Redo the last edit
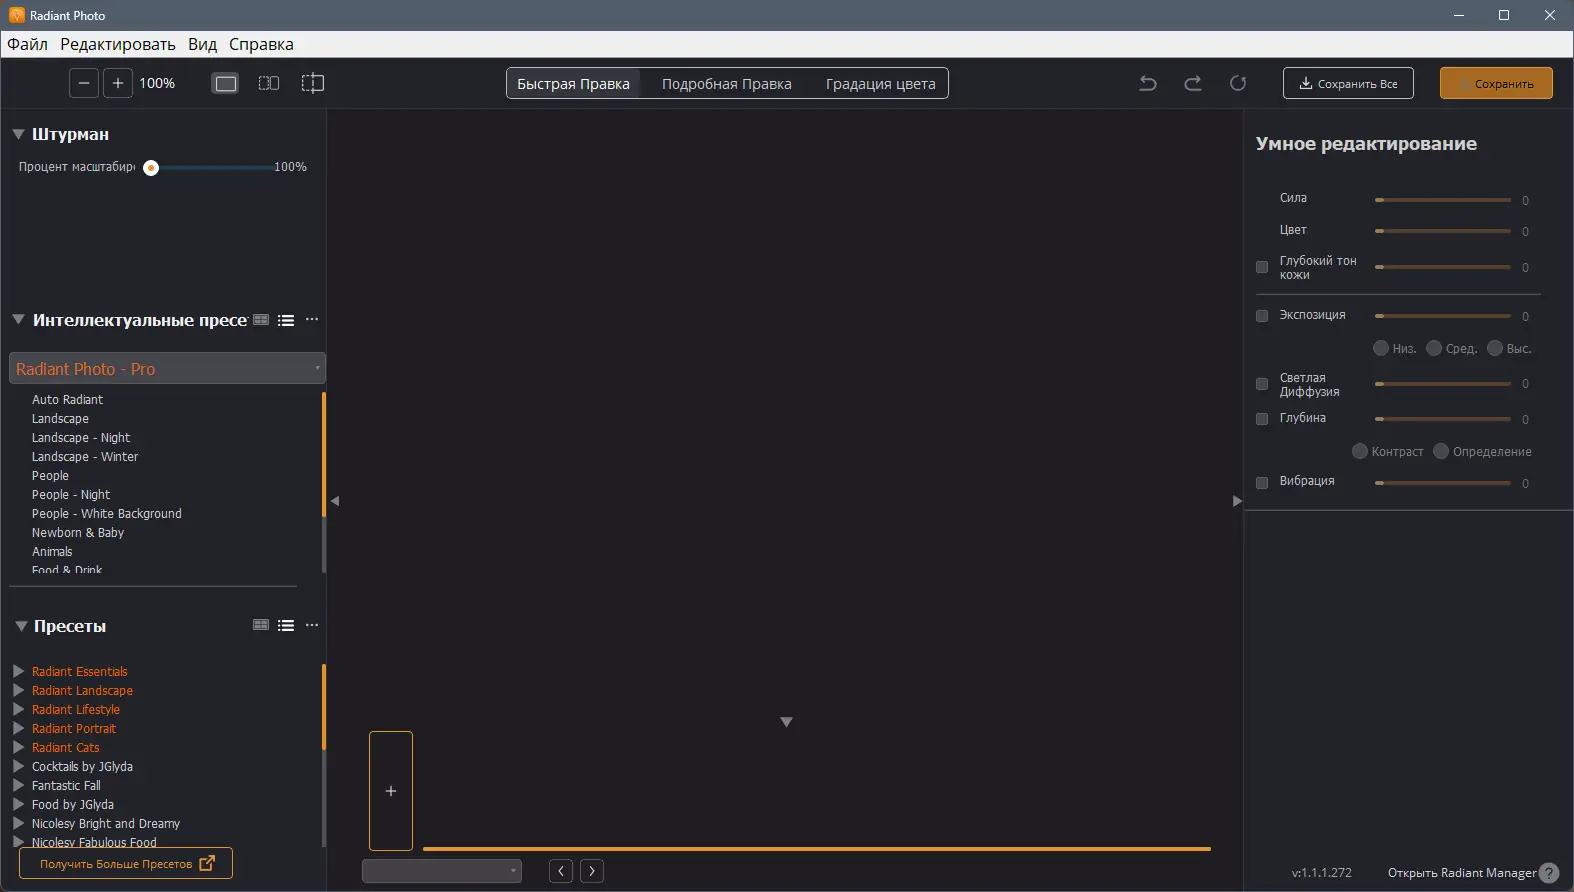1574x892 pixels. pos(1193,83)
